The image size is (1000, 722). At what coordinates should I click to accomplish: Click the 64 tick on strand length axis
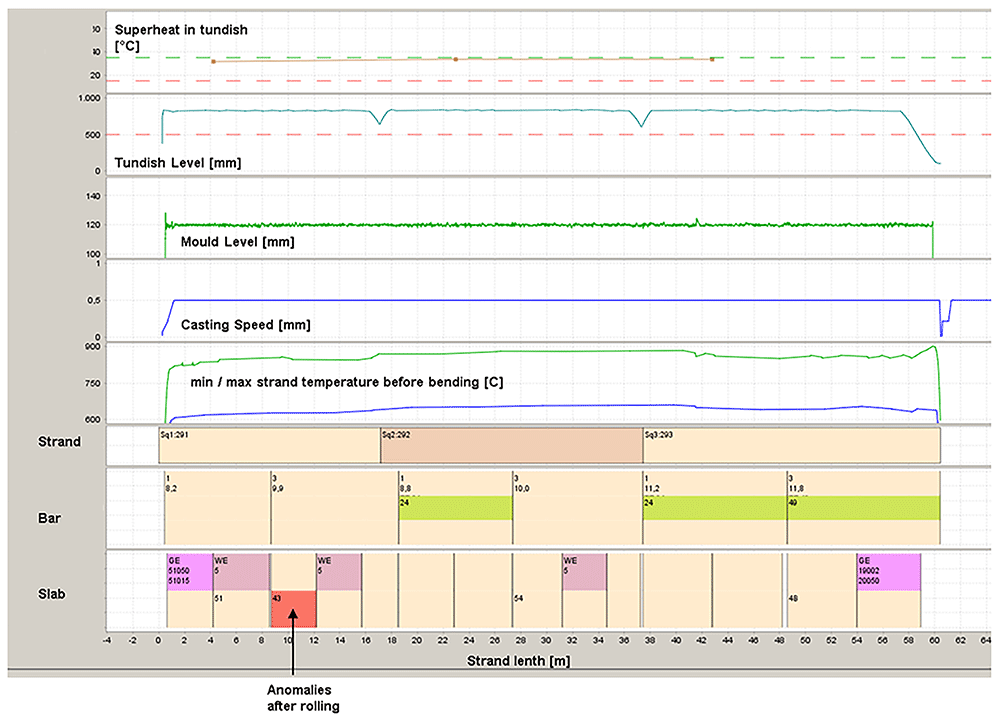point(986,640)
